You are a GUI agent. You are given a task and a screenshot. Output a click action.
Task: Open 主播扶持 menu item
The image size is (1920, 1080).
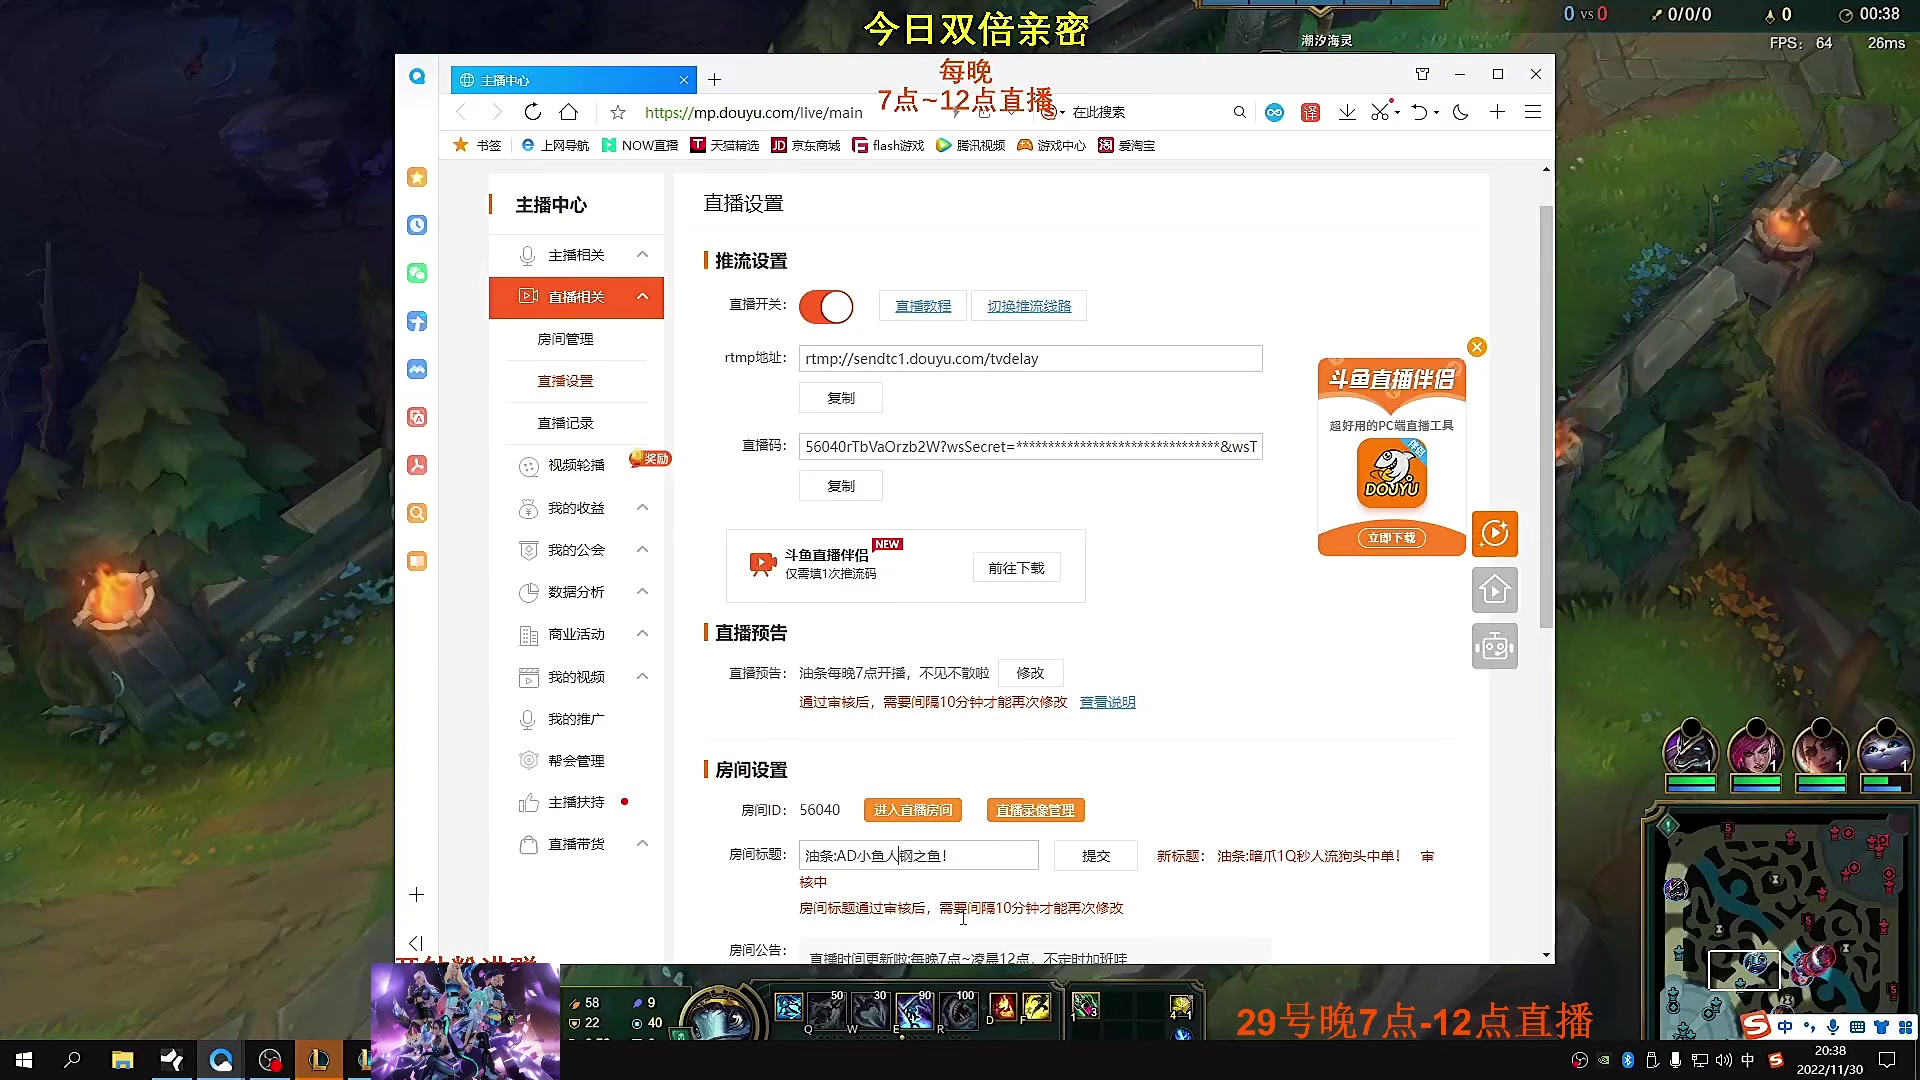[576, 802]
